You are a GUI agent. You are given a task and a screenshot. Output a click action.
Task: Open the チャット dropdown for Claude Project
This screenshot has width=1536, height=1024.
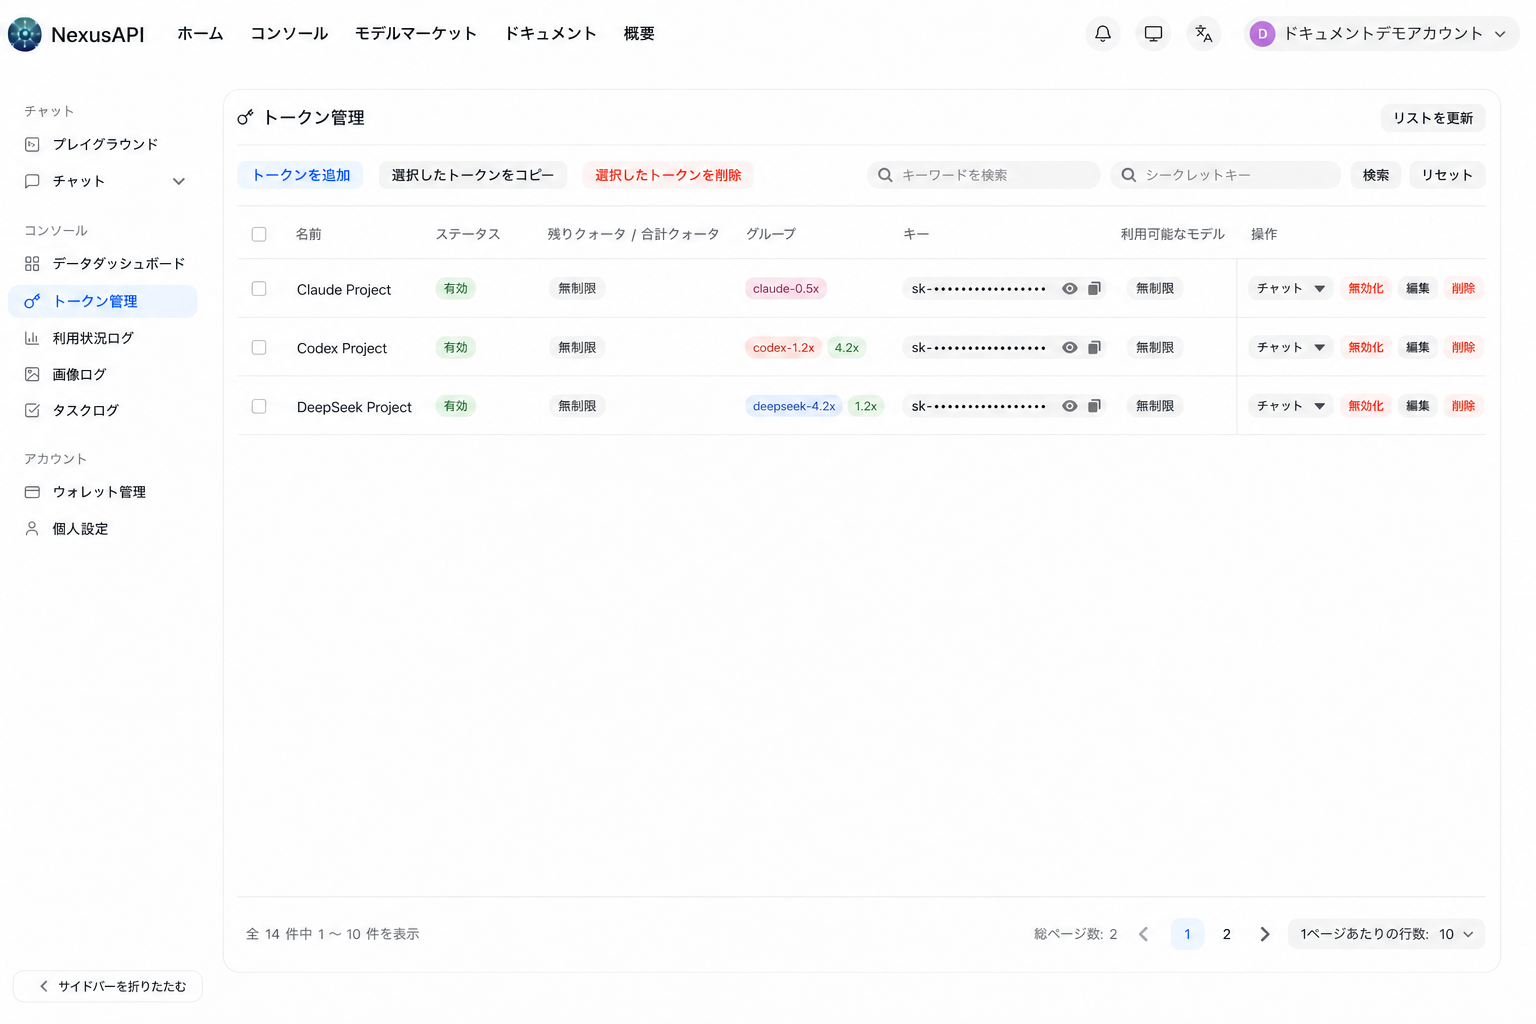coord(1290,289)
